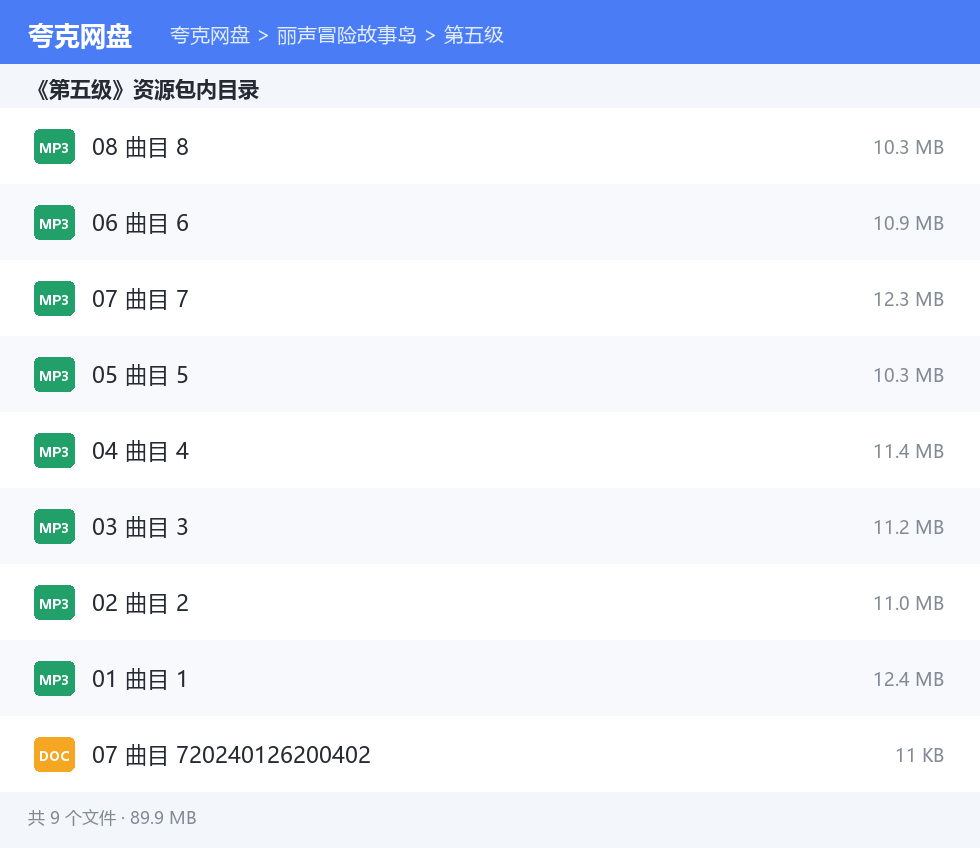Select the file name 07 曲目 7
The height and width of the screenshot is (848, 980).
(140, 299)
